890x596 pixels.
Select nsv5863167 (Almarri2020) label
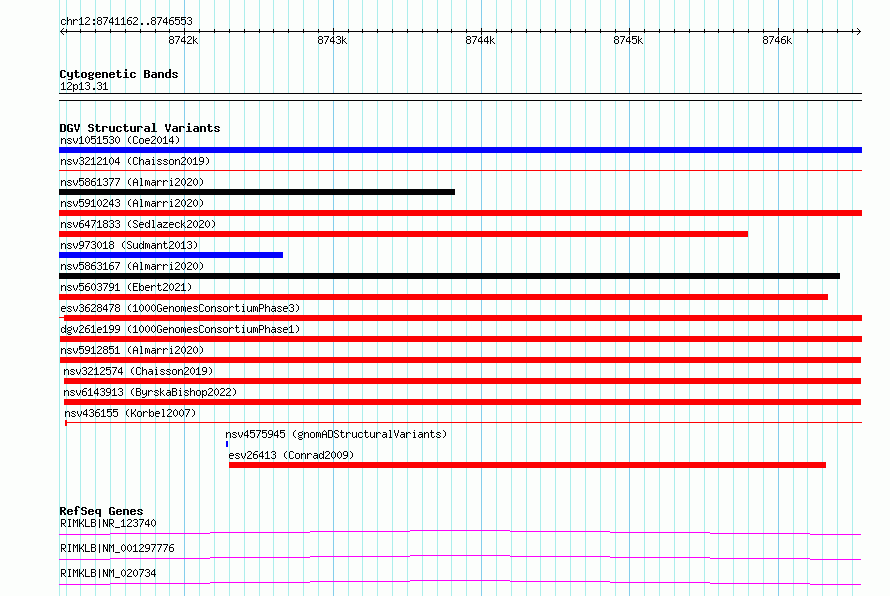[132, 266]
